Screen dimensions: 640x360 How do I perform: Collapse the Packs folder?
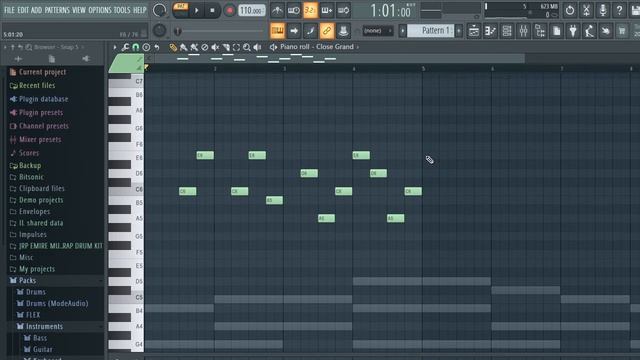[x=27, y=281]
